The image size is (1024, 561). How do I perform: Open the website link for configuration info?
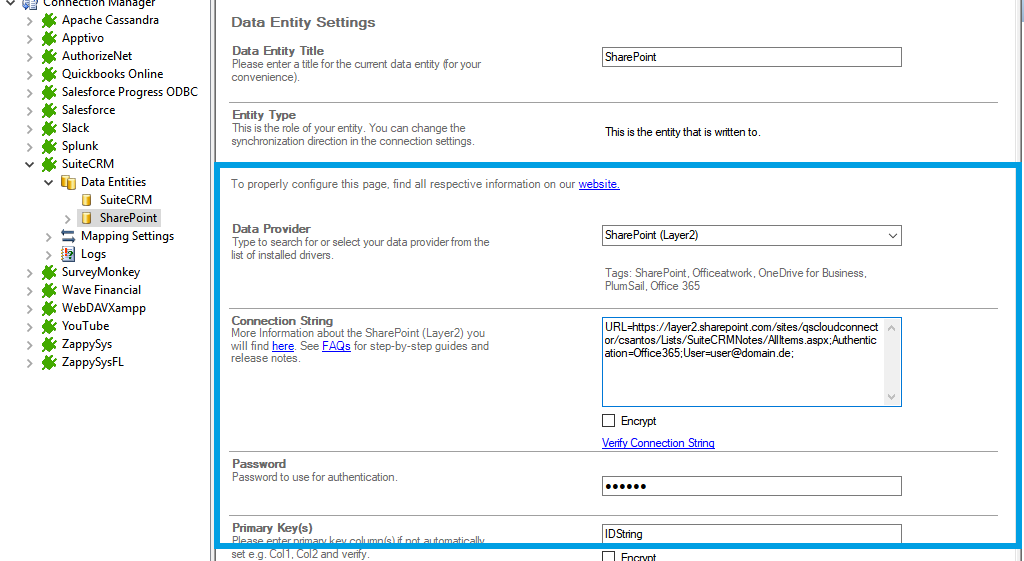(599, 184)
